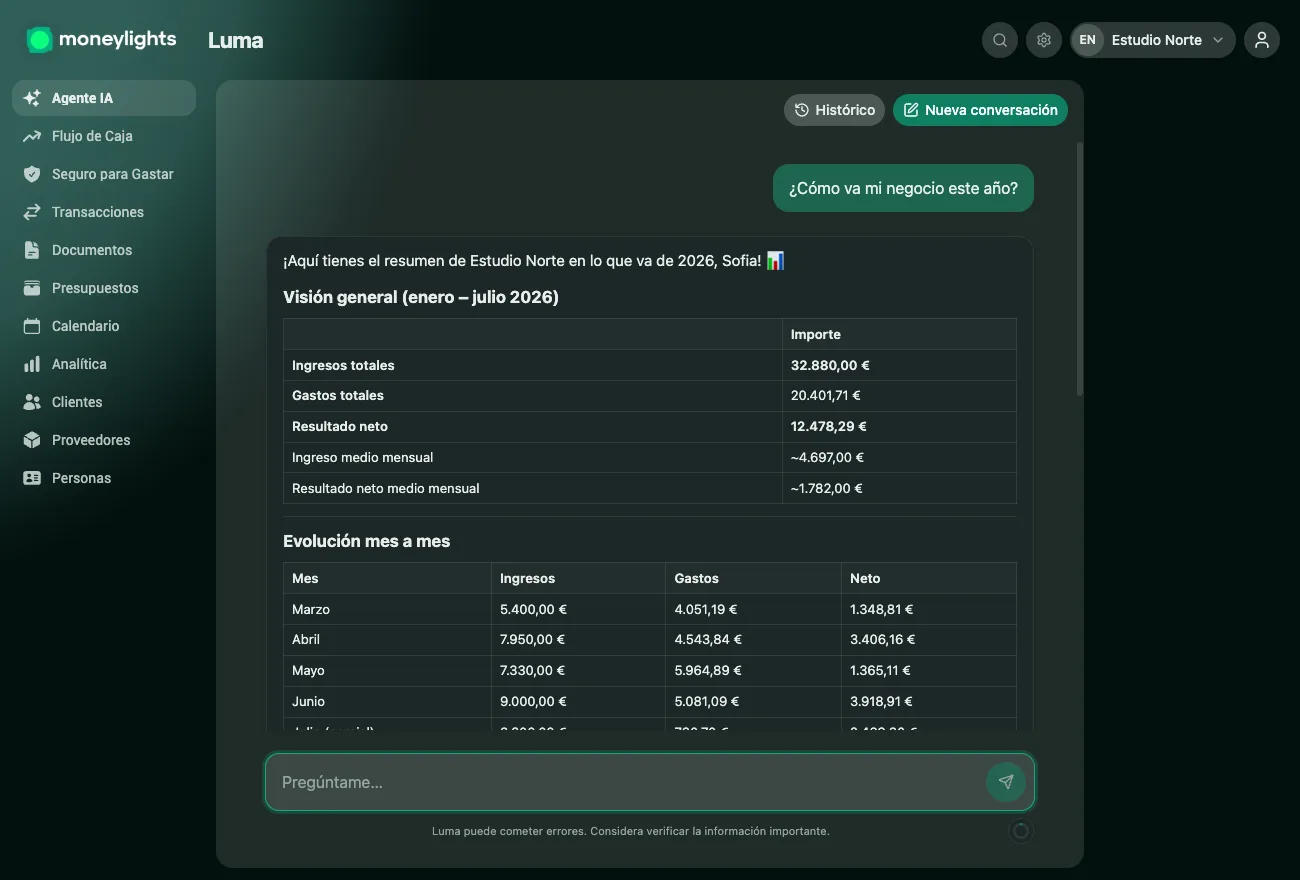This screenshot has width=1300, height=880.
Task: Click the Gastos column header
Action: click(x=697, y=578)
